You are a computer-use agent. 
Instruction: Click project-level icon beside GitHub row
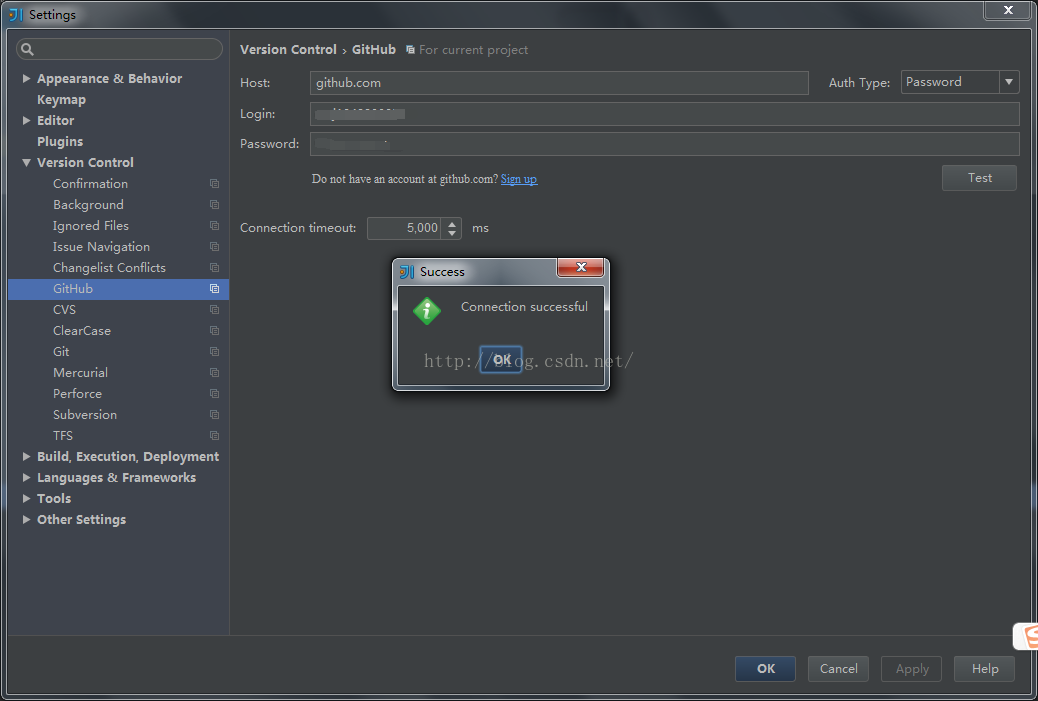[214, 289]
